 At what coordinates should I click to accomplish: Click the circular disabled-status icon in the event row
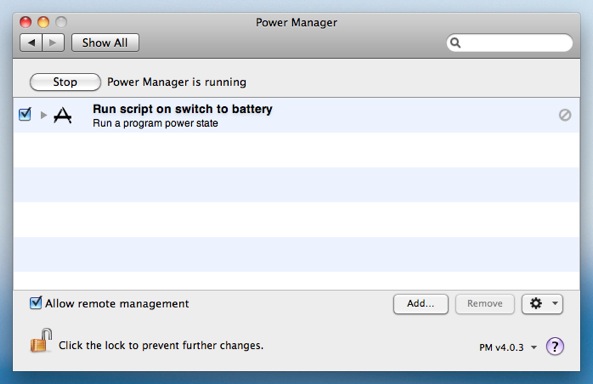(x=565, y=115)
